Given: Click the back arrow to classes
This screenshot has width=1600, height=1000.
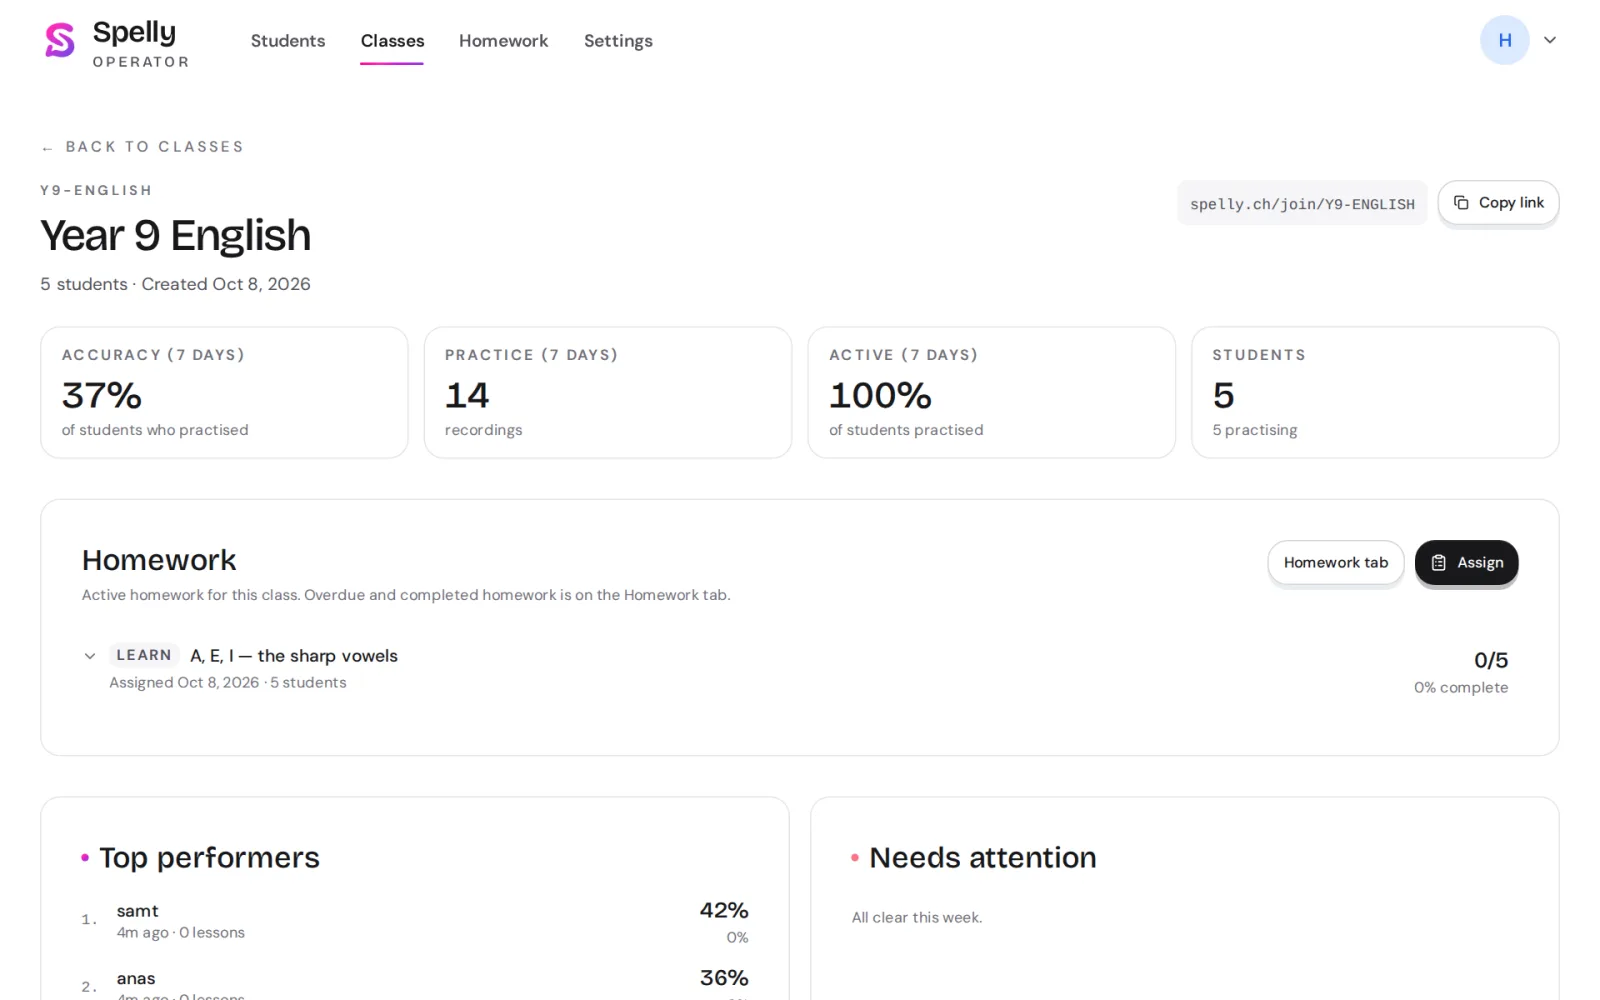Looking at the screenshot, I should tap(47, 148).
